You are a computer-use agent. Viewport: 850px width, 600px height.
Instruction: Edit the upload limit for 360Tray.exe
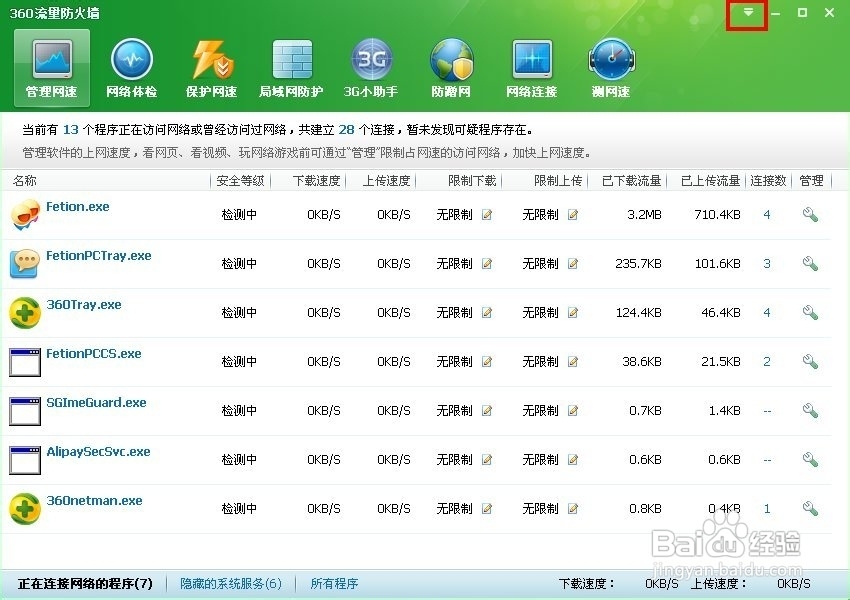pyautogui.click(x=572, y=313)
